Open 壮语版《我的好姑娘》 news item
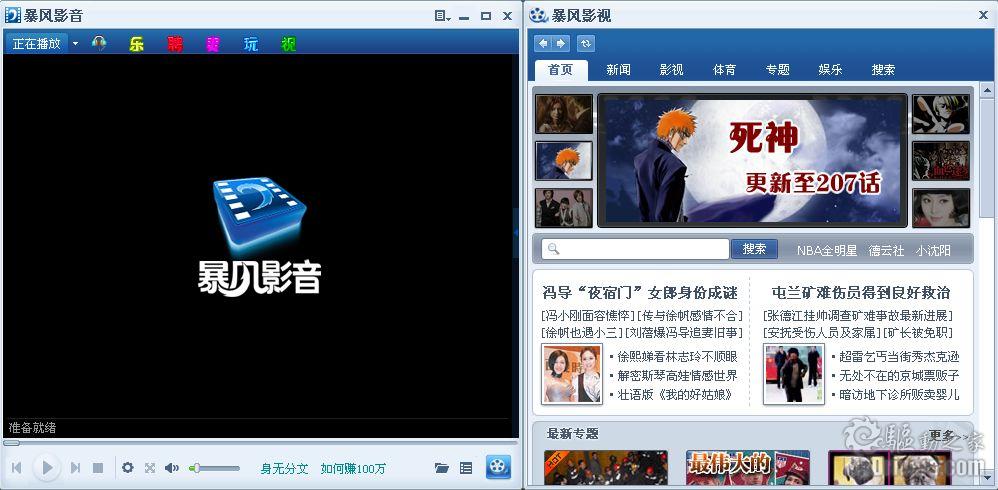Viewport: 998px width, 490px height. (675, 395)
